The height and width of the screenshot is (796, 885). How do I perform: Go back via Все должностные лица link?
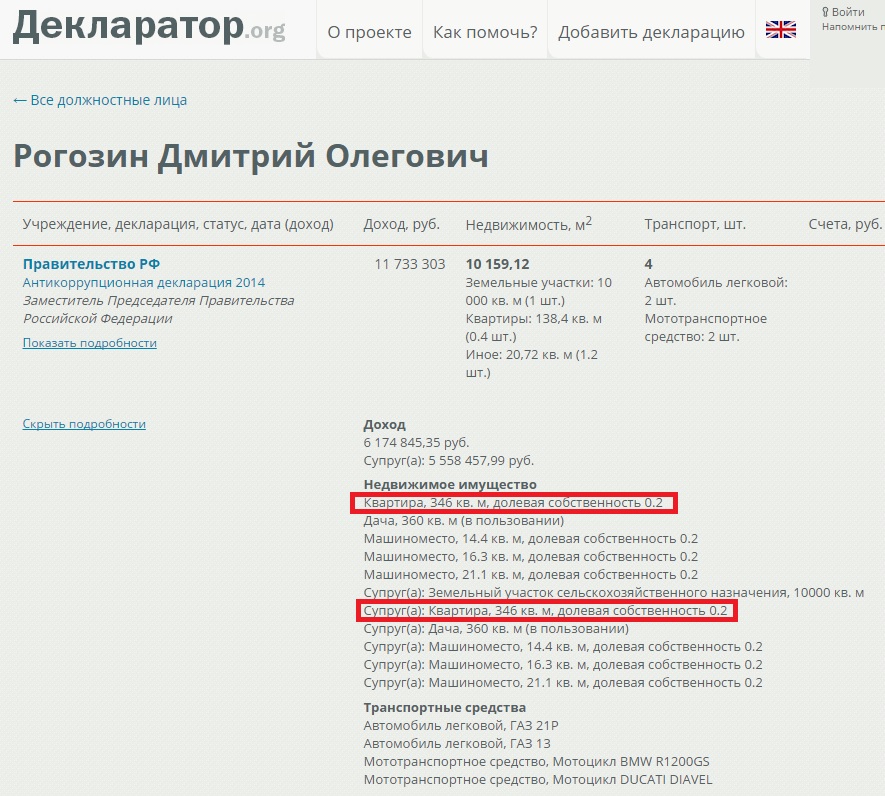[x=100, y=100]
